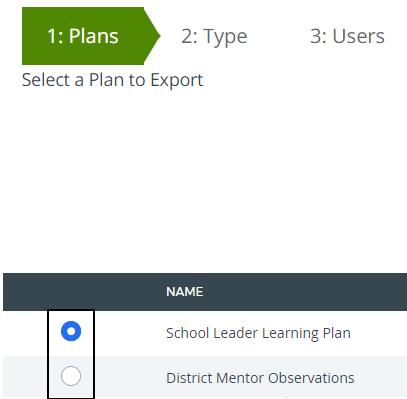The image size is (407, 399).
Task: Click the School Leader Learning Plan name
Action: click(x=258, y=333)
